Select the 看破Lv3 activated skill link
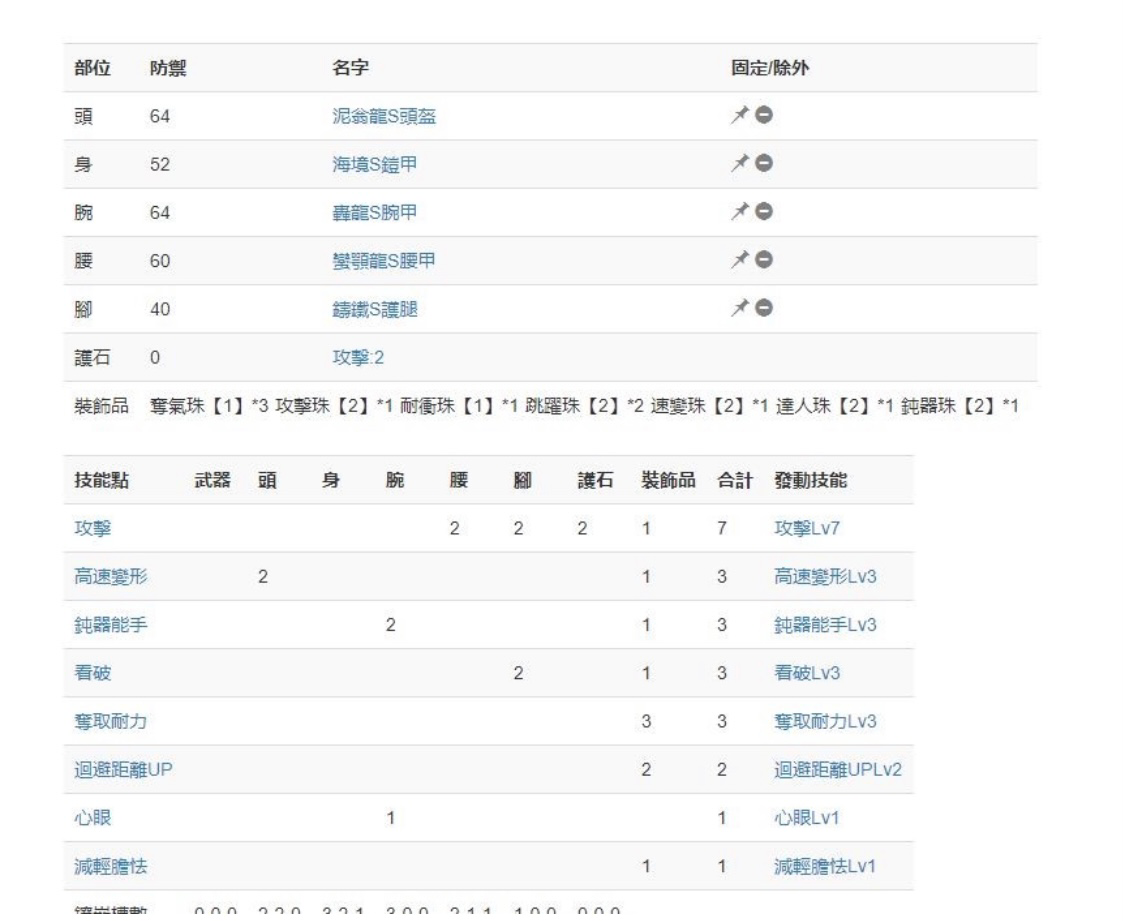The width and height of the screenshot is (1125, 921). pos(806,673)
